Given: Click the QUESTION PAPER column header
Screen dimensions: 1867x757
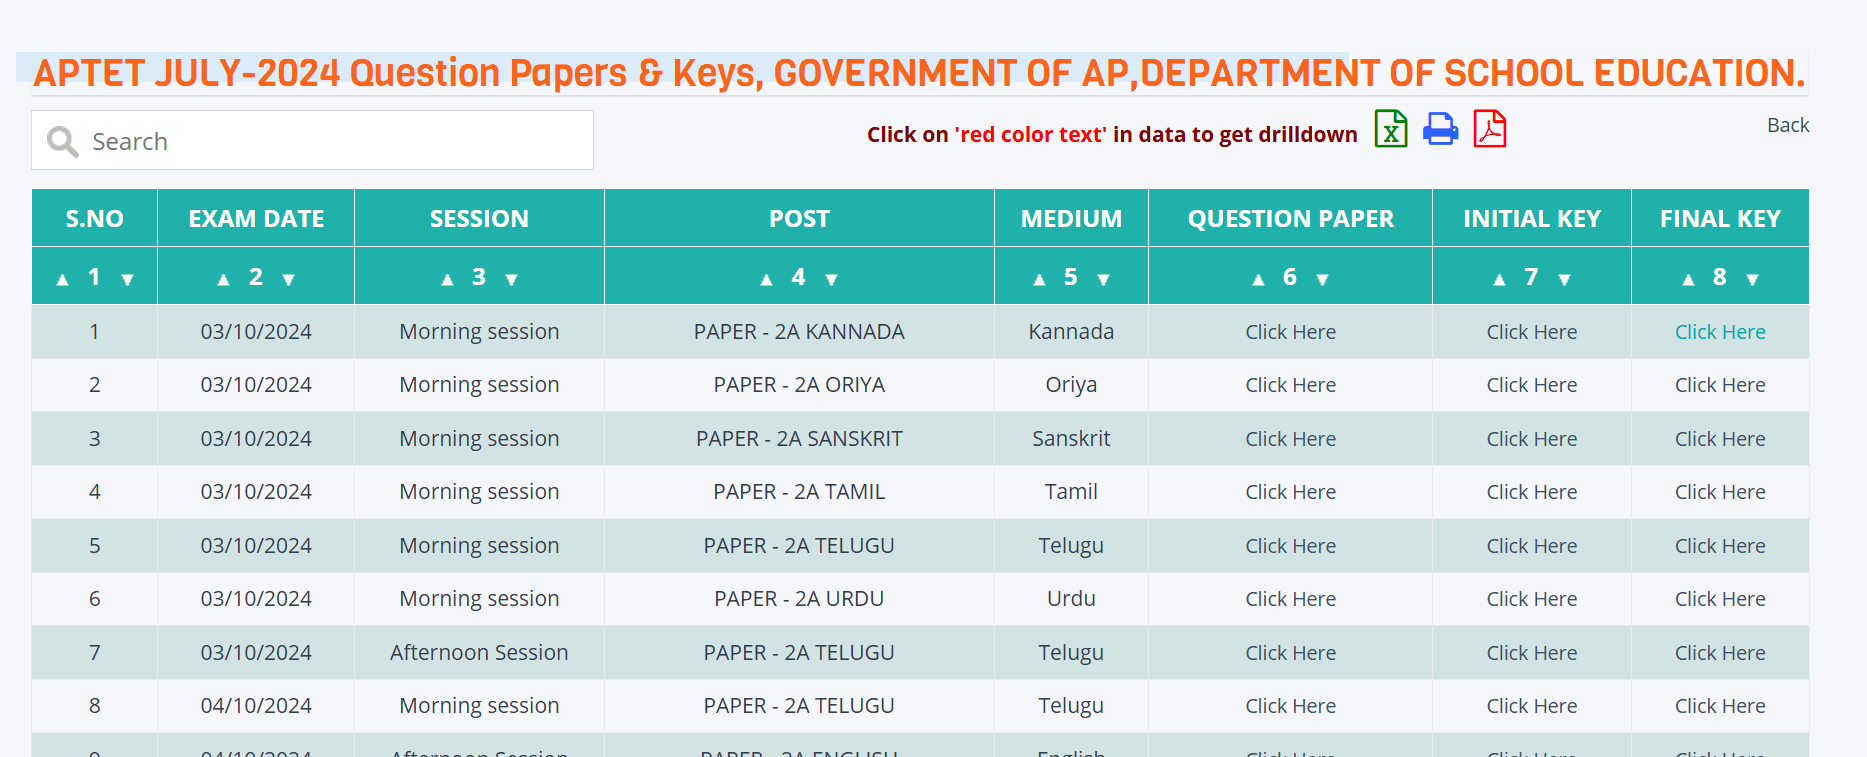Looking at the screenshot, I should [x=1290, y=218].
